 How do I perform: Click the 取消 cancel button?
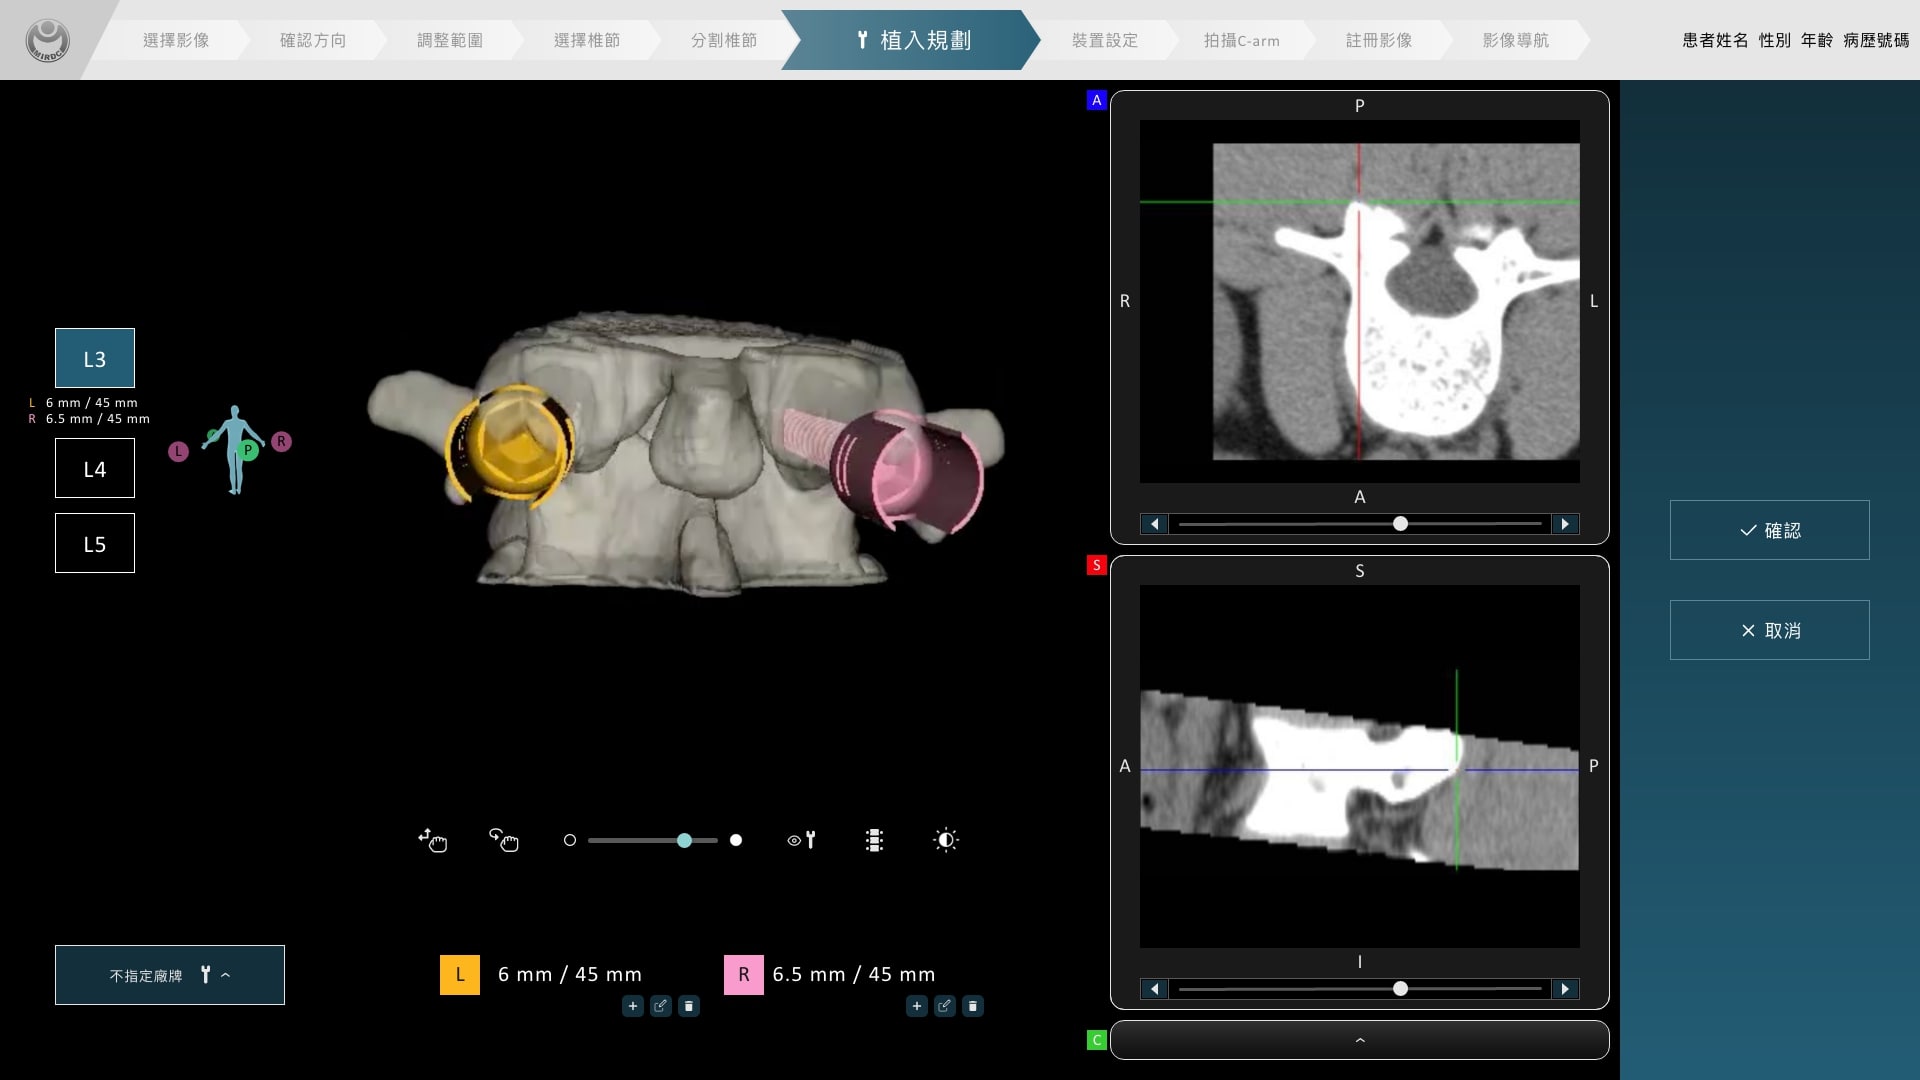(x=1769, y=630)
